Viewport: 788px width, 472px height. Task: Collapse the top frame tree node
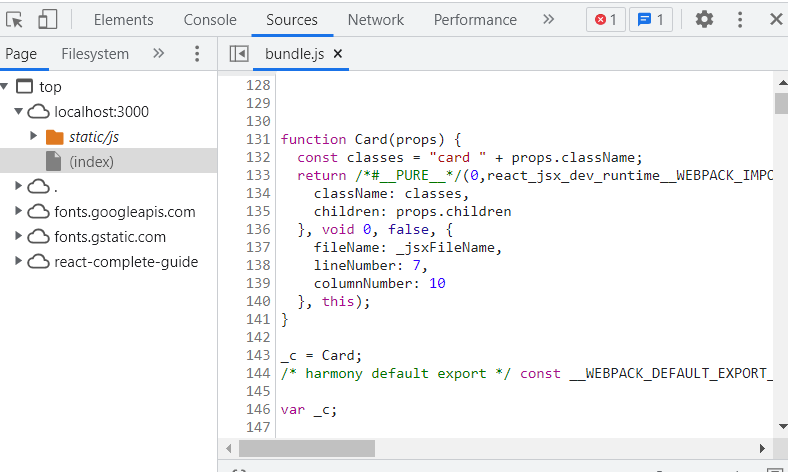pos(5,86)
